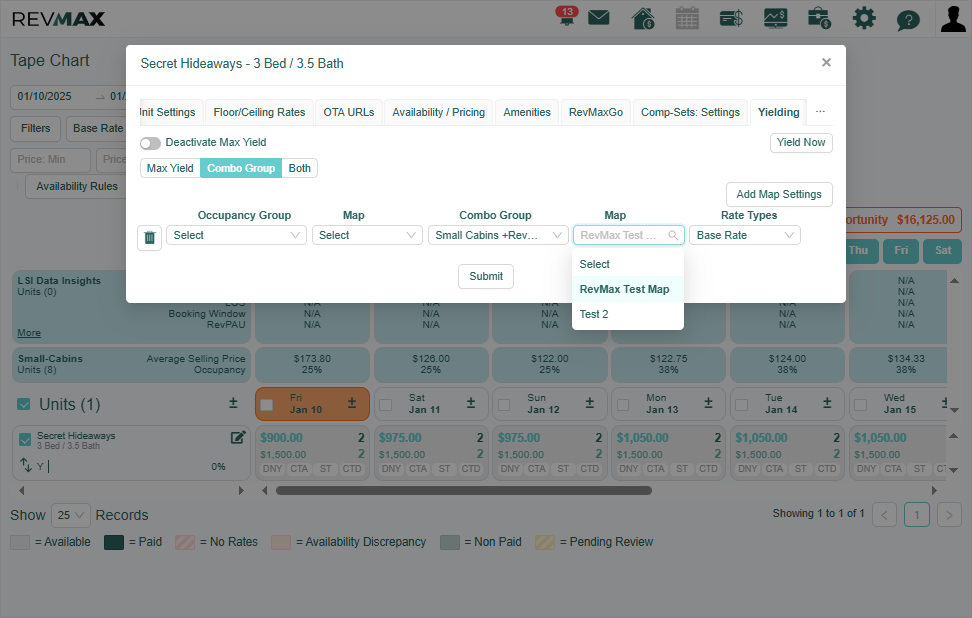Click the search icon in Map field
The width and height of the screenshot is (972, 618).
673,236
